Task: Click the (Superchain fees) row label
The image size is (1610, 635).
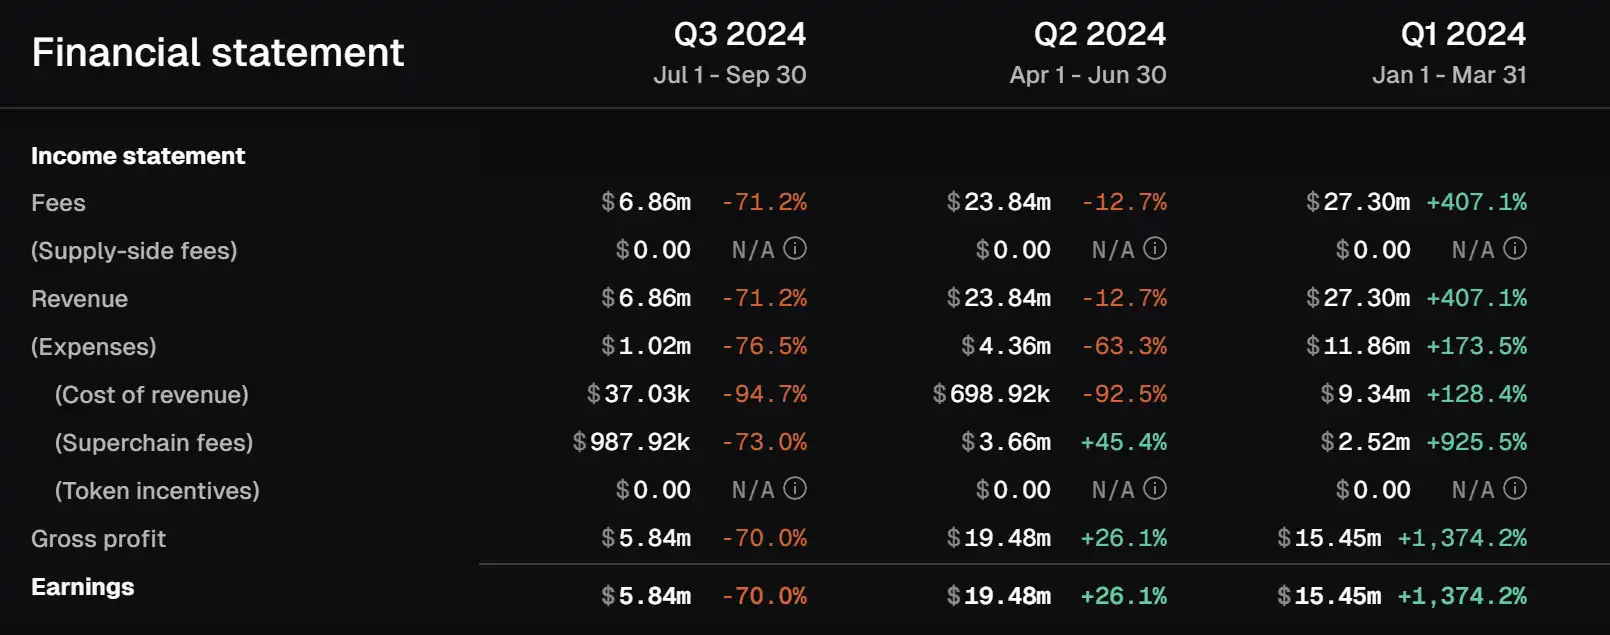Action: pyautogui.click(x=153, y=443)
